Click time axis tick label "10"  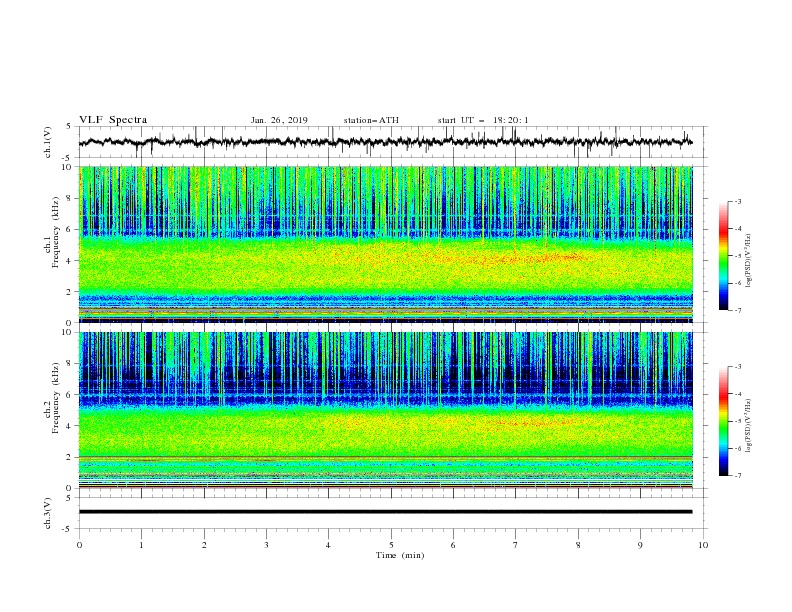(703, 545)
